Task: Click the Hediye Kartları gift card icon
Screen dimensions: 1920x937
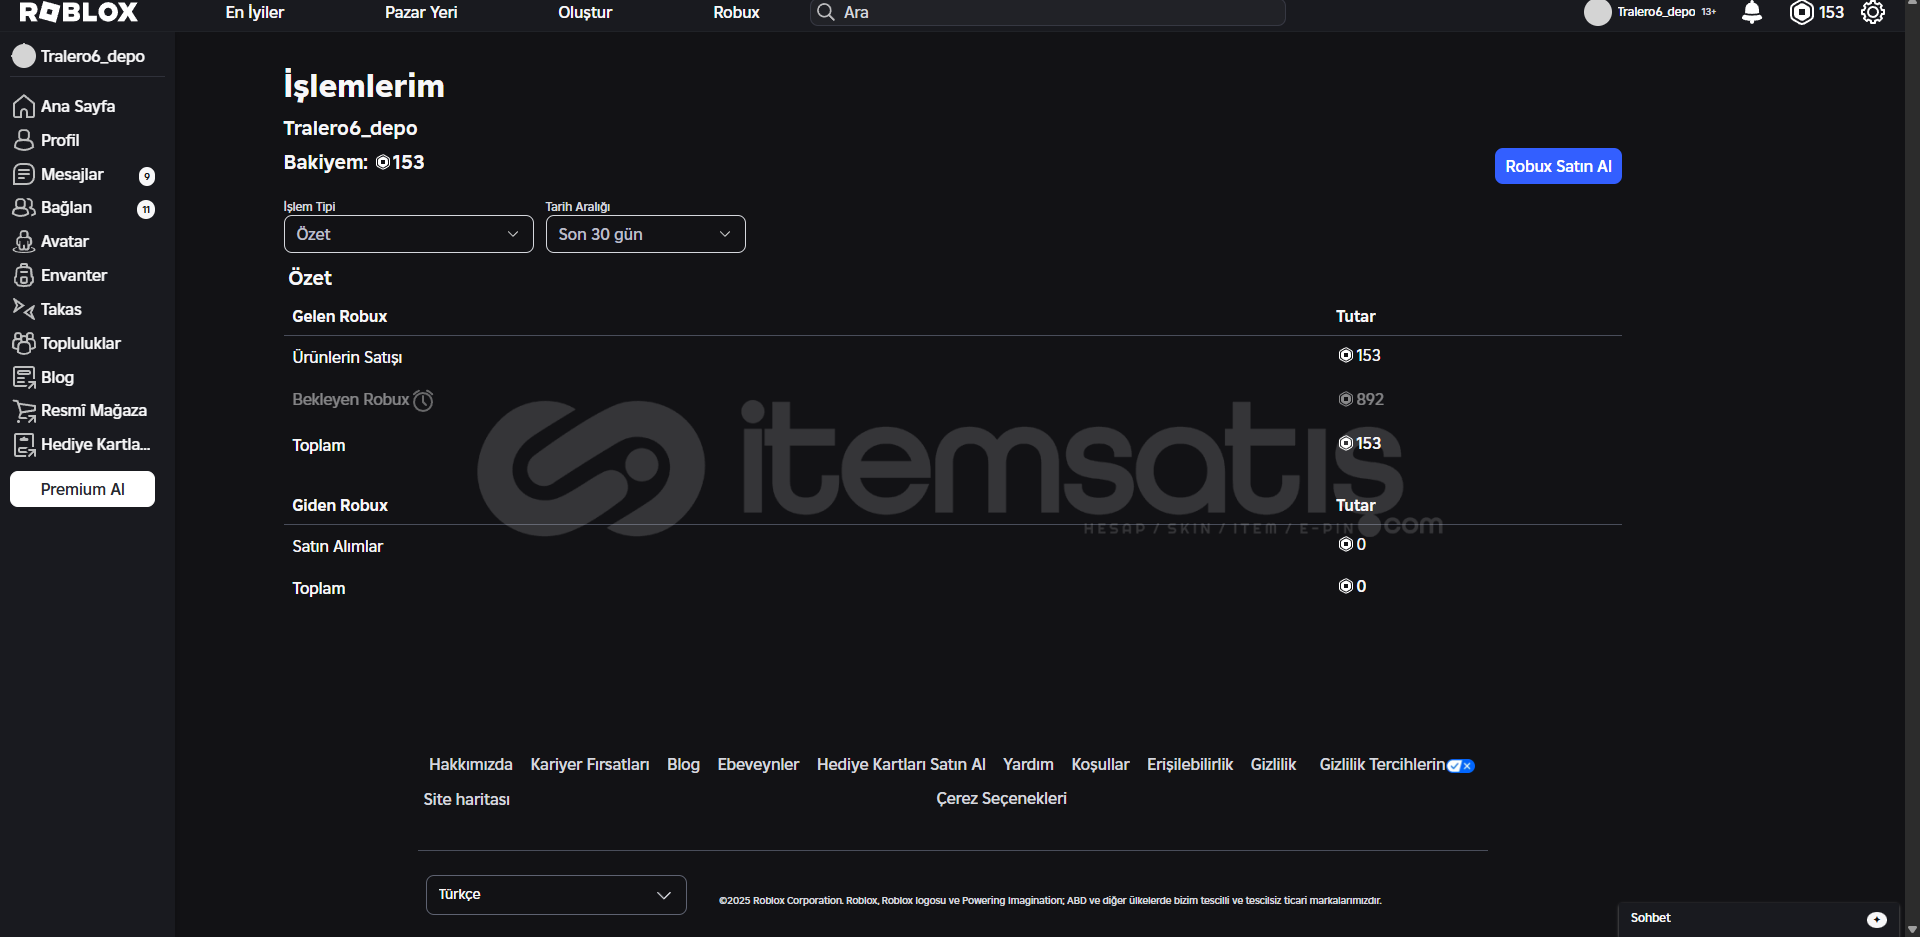Action: 24,444
